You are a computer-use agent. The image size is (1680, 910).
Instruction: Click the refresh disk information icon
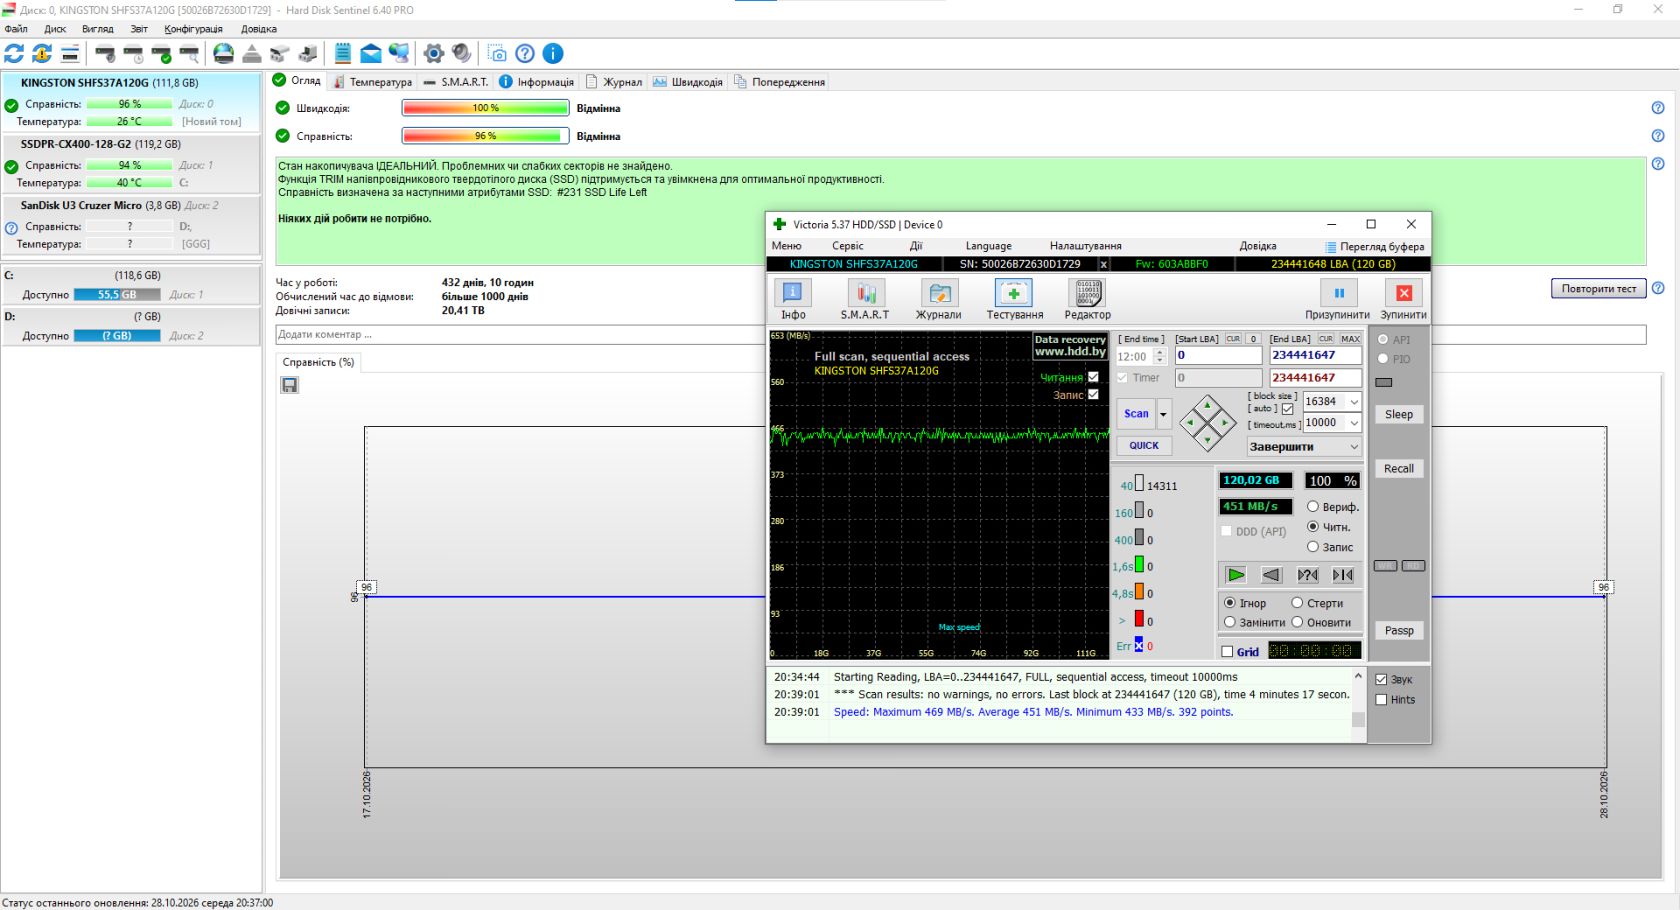click(14, 53)
